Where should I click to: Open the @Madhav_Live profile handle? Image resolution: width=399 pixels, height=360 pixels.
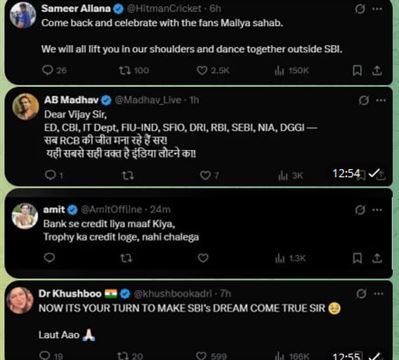coord(148,100)
